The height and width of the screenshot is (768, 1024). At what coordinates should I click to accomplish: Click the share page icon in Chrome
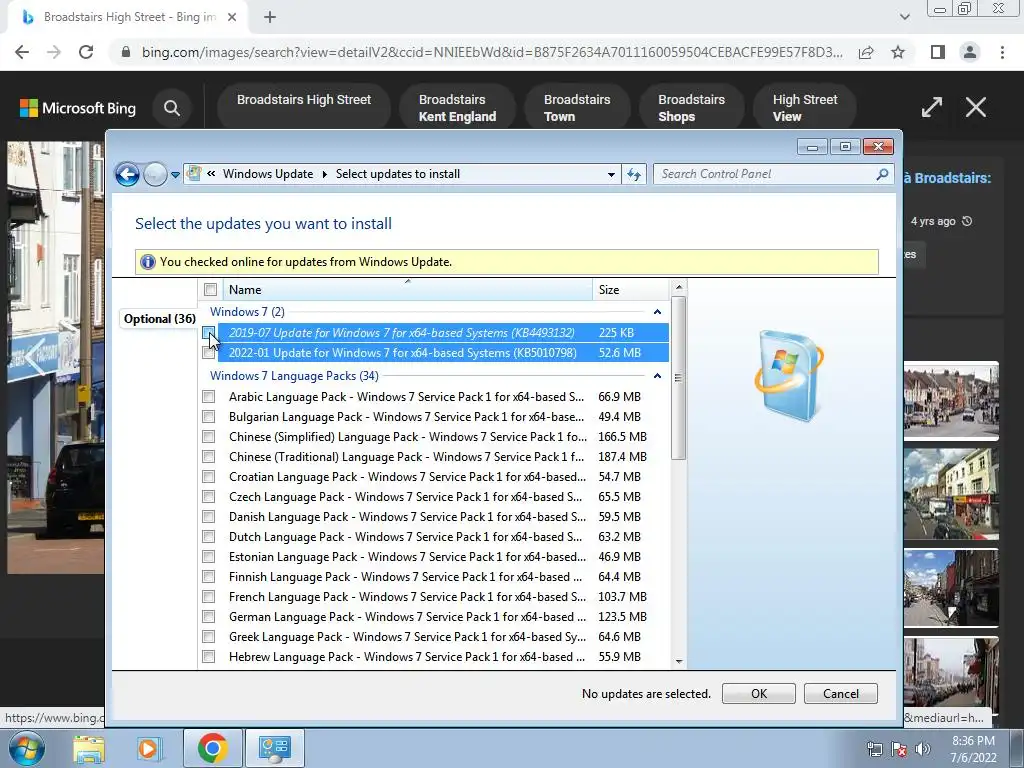(x=866, y=52)
